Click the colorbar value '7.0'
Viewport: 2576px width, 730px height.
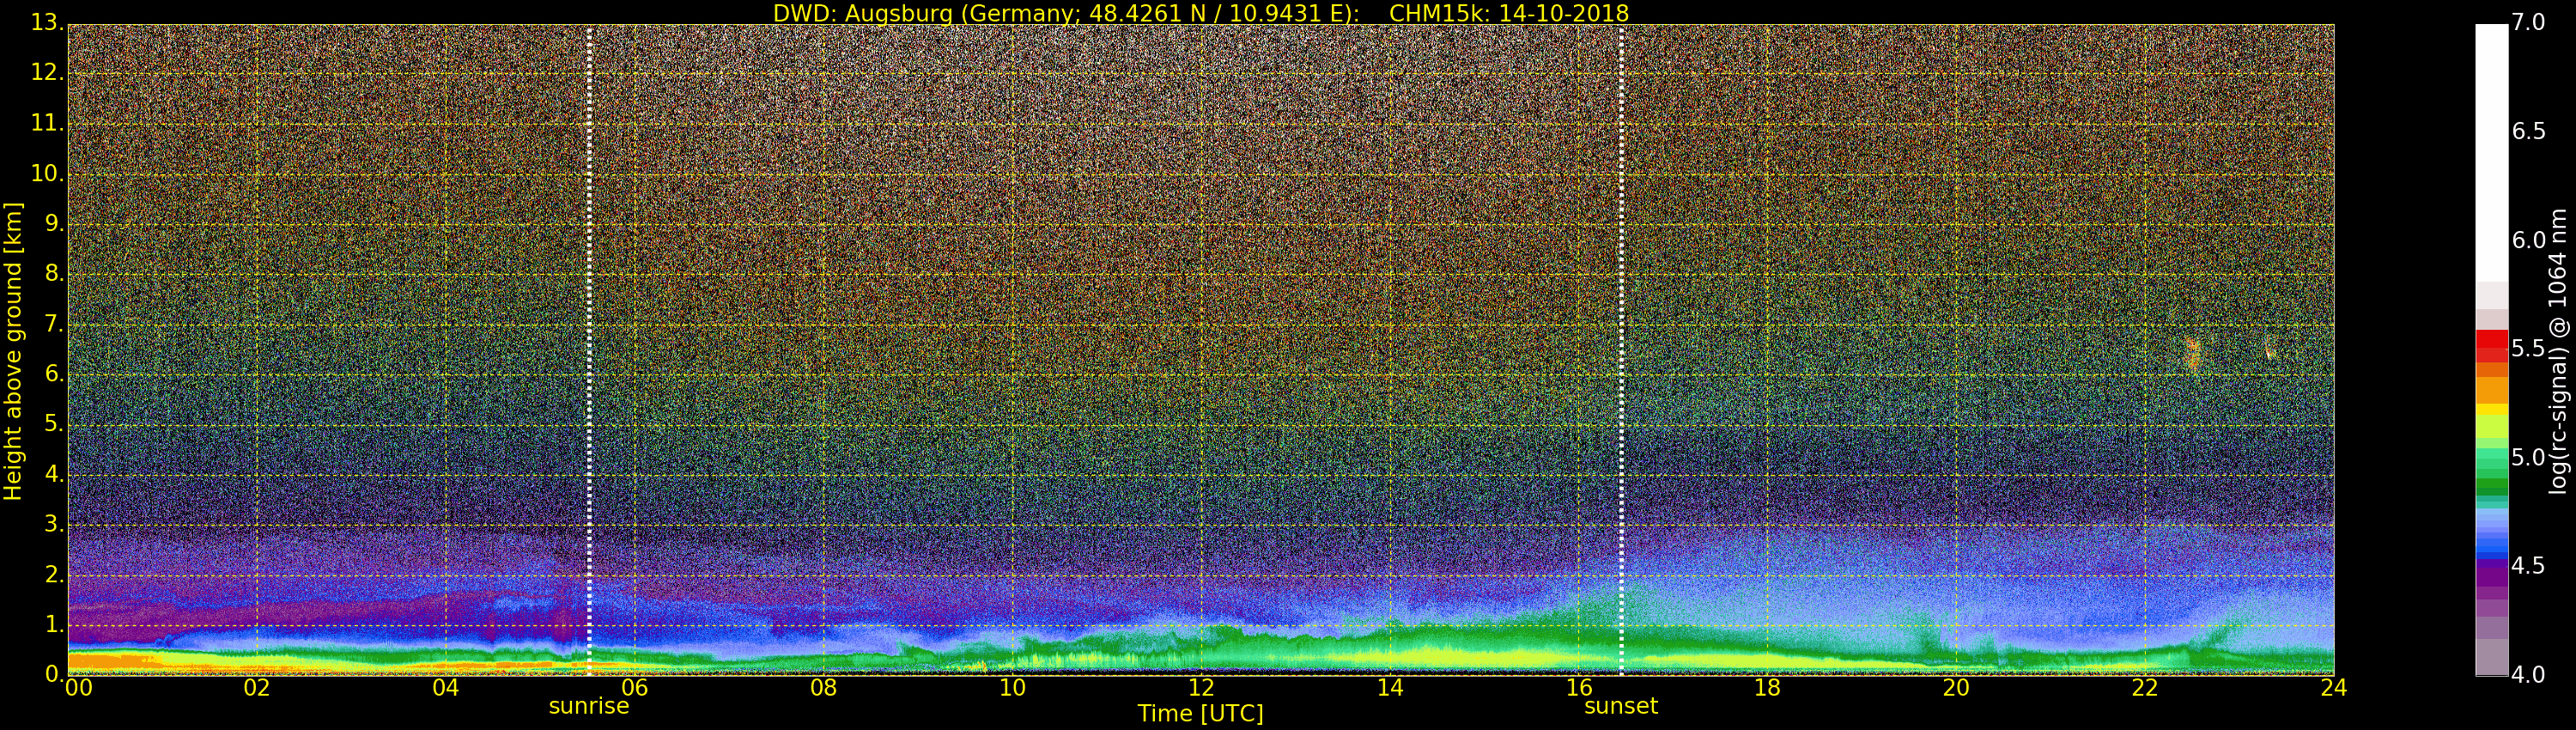[x=2528, y=23]
